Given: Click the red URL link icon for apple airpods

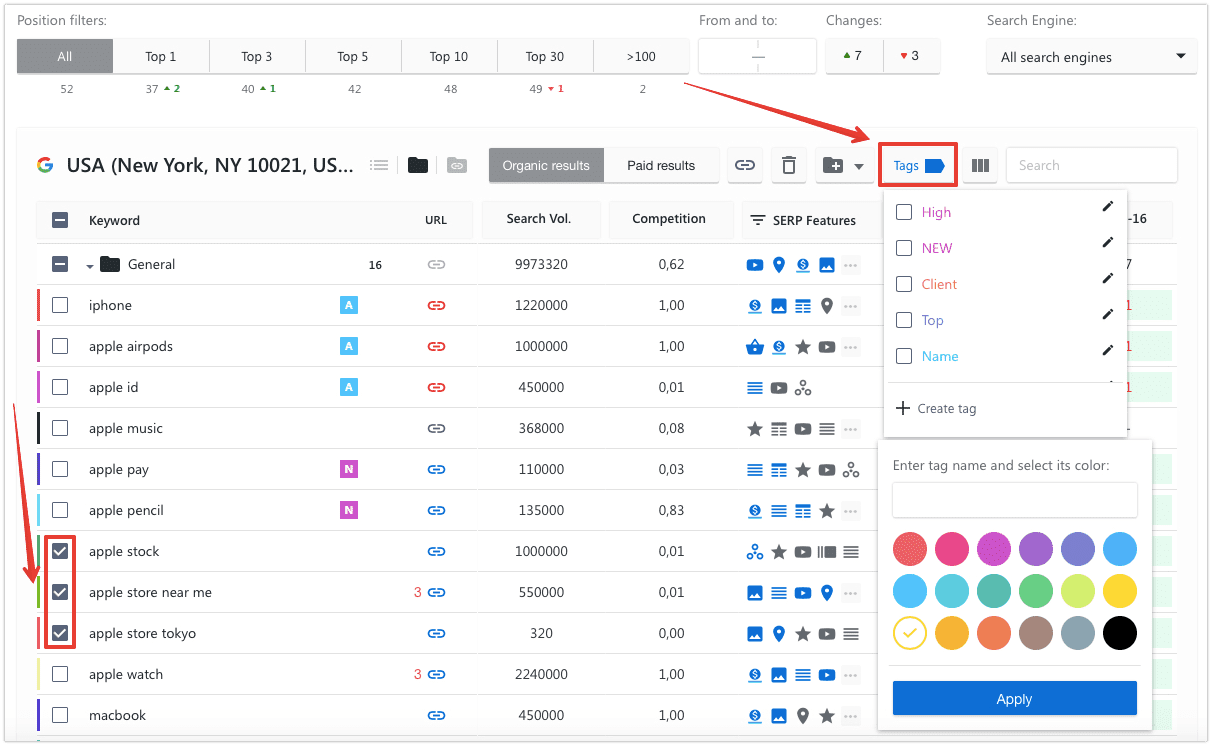Looking at the screenshot, I should [x=436, y=346].
